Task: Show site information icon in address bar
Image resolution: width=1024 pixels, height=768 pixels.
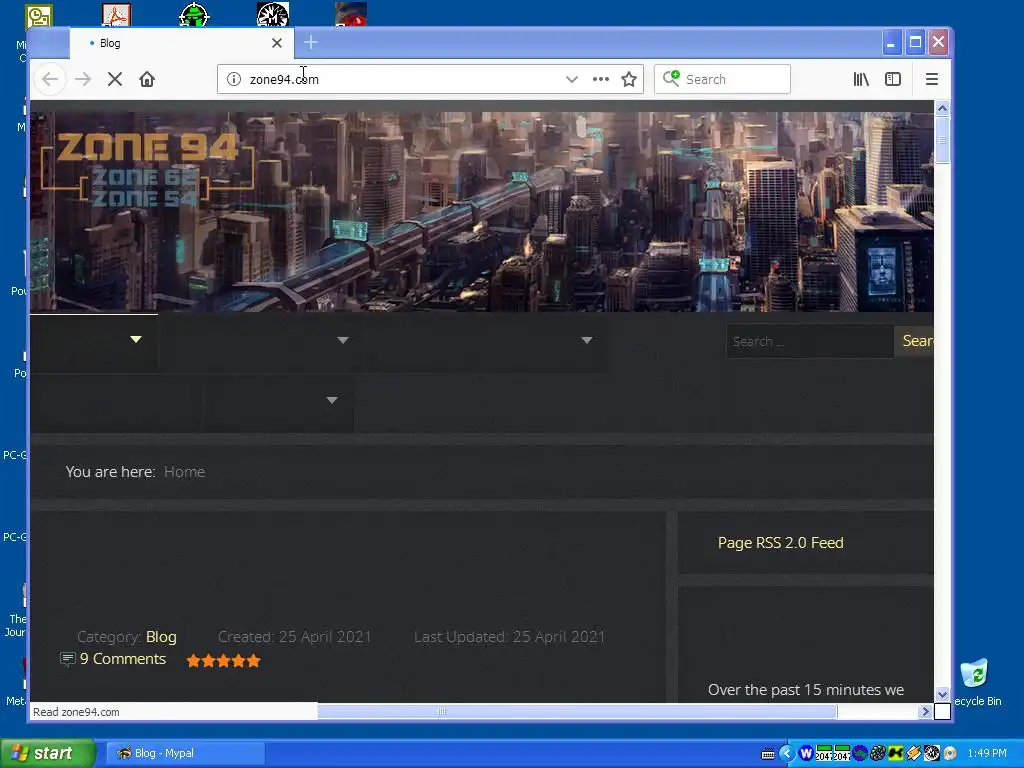Action: point(234,80)
